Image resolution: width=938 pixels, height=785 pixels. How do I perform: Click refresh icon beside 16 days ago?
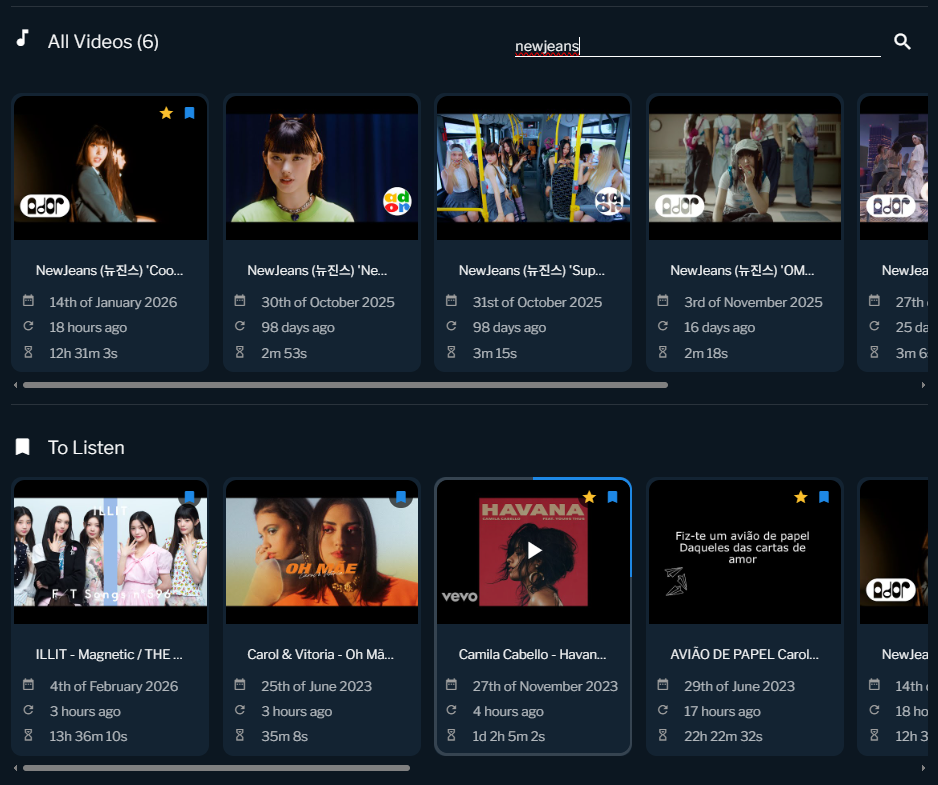pyautogui.click(x=663, y=326)
